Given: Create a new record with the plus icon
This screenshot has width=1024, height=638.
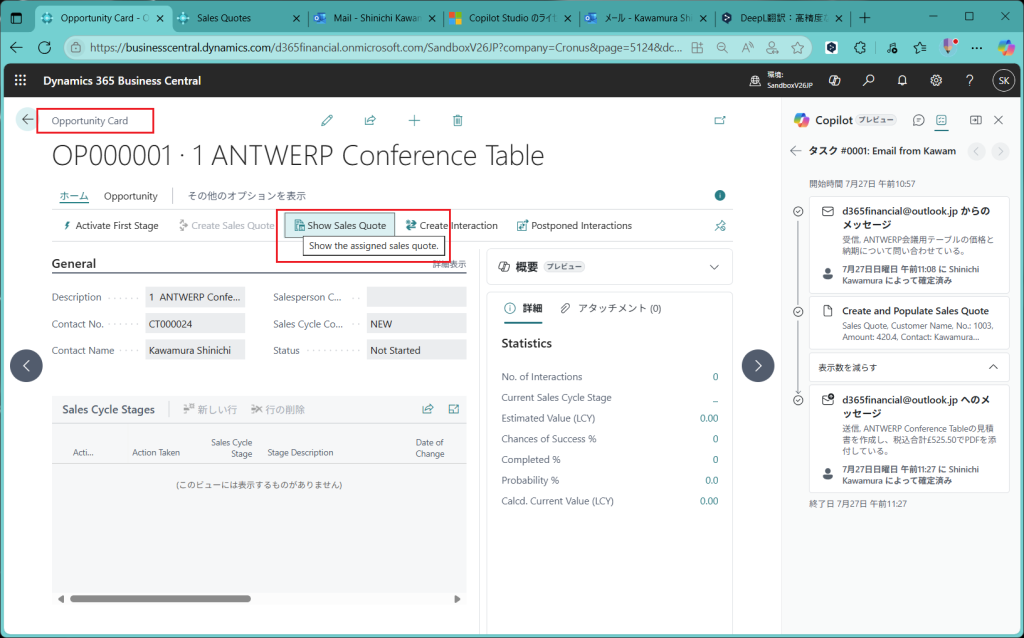Looking at the screenshot, I should 414,120.
